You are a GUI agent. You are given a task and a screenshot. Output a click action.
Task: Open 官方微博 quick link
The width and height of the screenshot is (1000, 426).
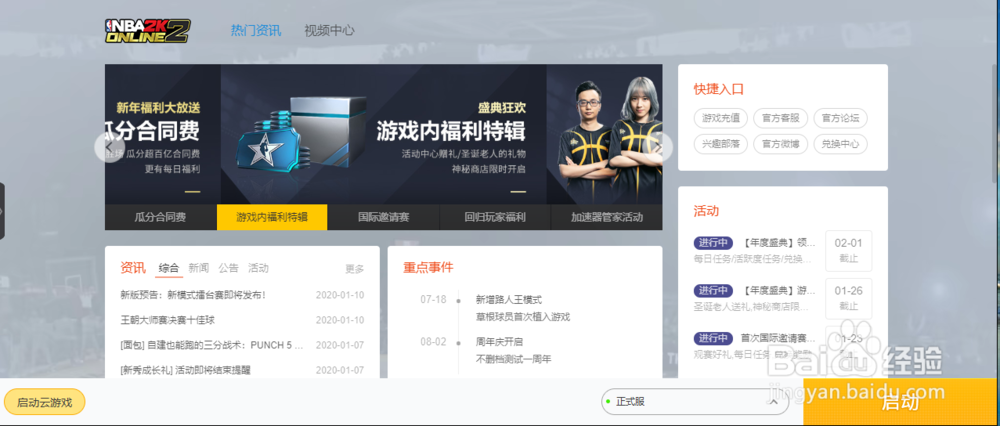tap(781, 144)
